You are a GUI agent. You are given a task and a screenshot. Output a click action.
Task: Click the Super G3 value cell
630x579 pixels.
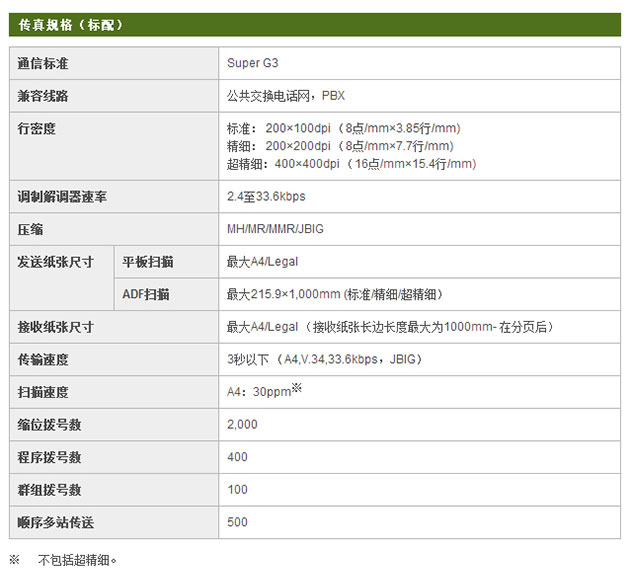(253, 64)
